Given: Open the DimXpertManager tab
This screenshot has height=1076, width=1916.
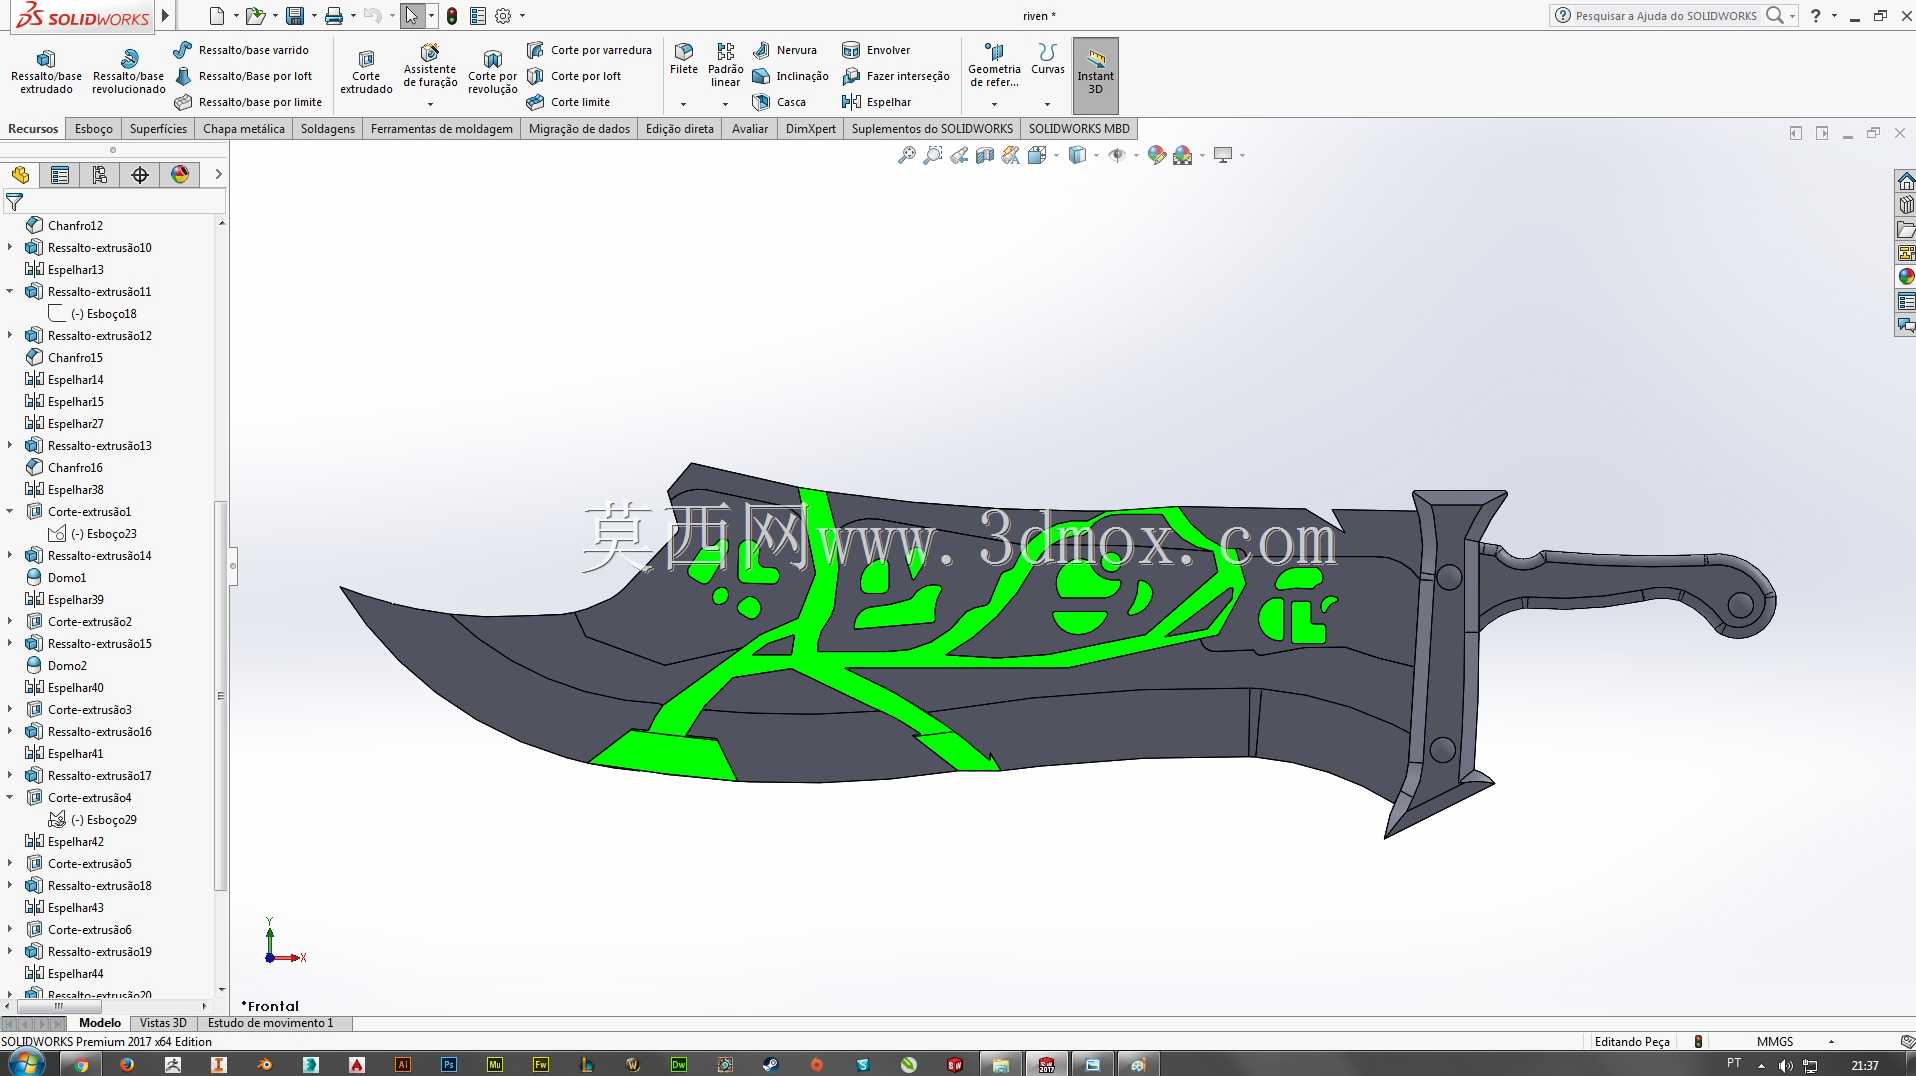Looking at the screenshot, I should 140,175.
